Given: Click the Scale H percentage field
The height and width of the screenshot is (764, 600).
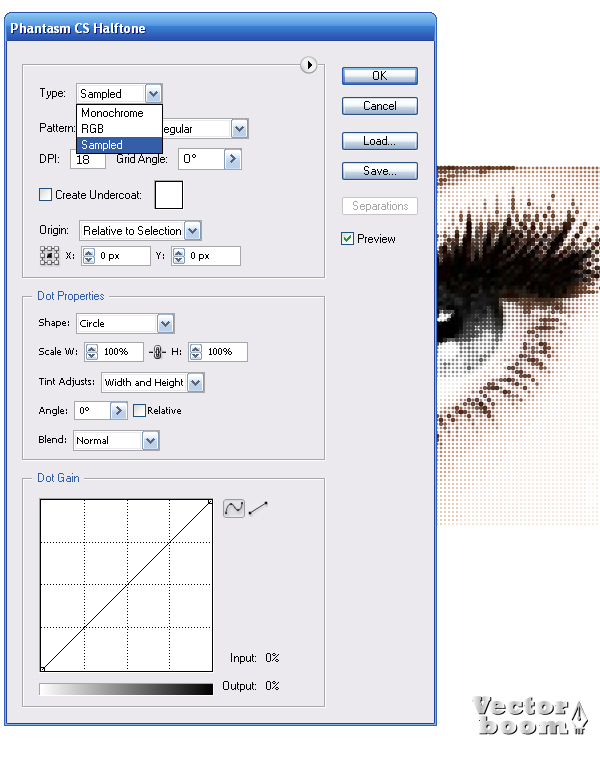Looking at the screenshot, I should tap(225, 352).
